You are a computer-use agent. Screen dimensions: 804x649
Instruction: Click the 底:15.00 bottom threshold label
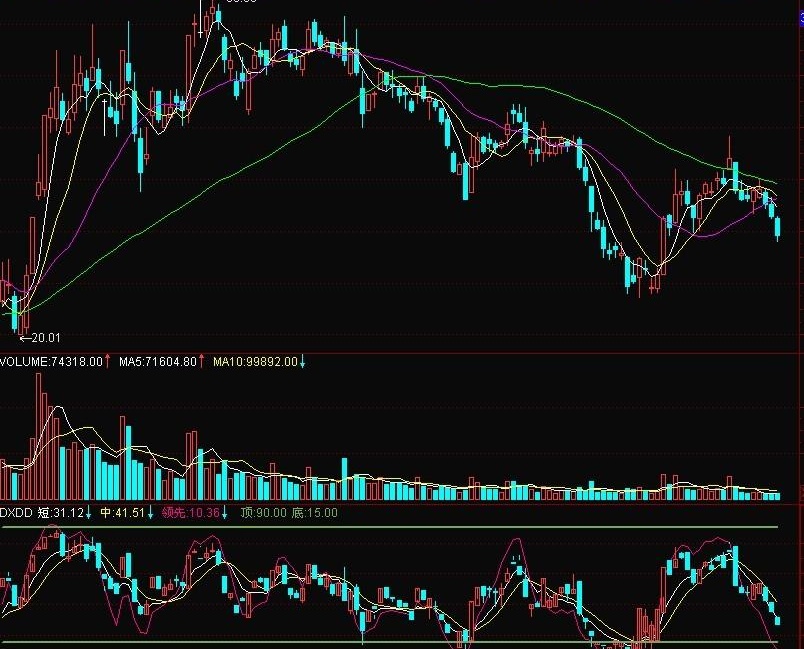(x=315, y=513)
